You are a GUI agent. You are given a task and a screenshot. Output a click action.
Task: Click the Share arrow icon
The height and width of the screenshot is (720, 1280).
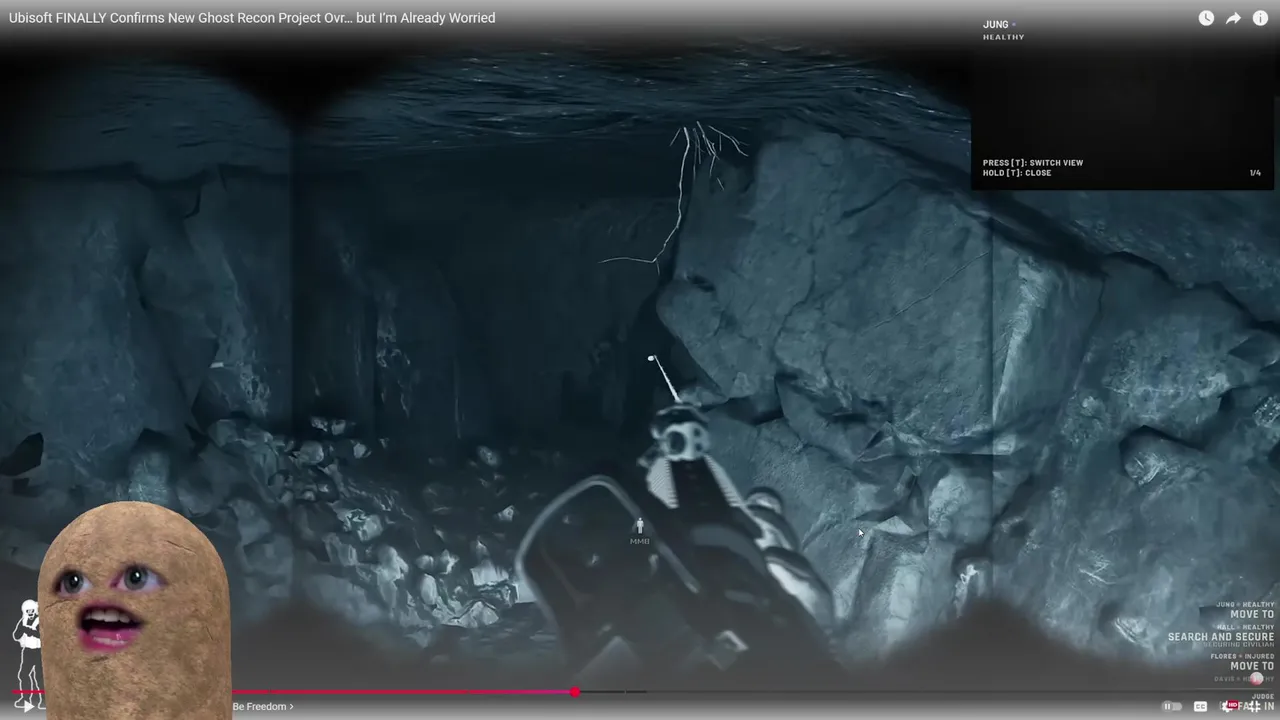tap(1233, 18)
